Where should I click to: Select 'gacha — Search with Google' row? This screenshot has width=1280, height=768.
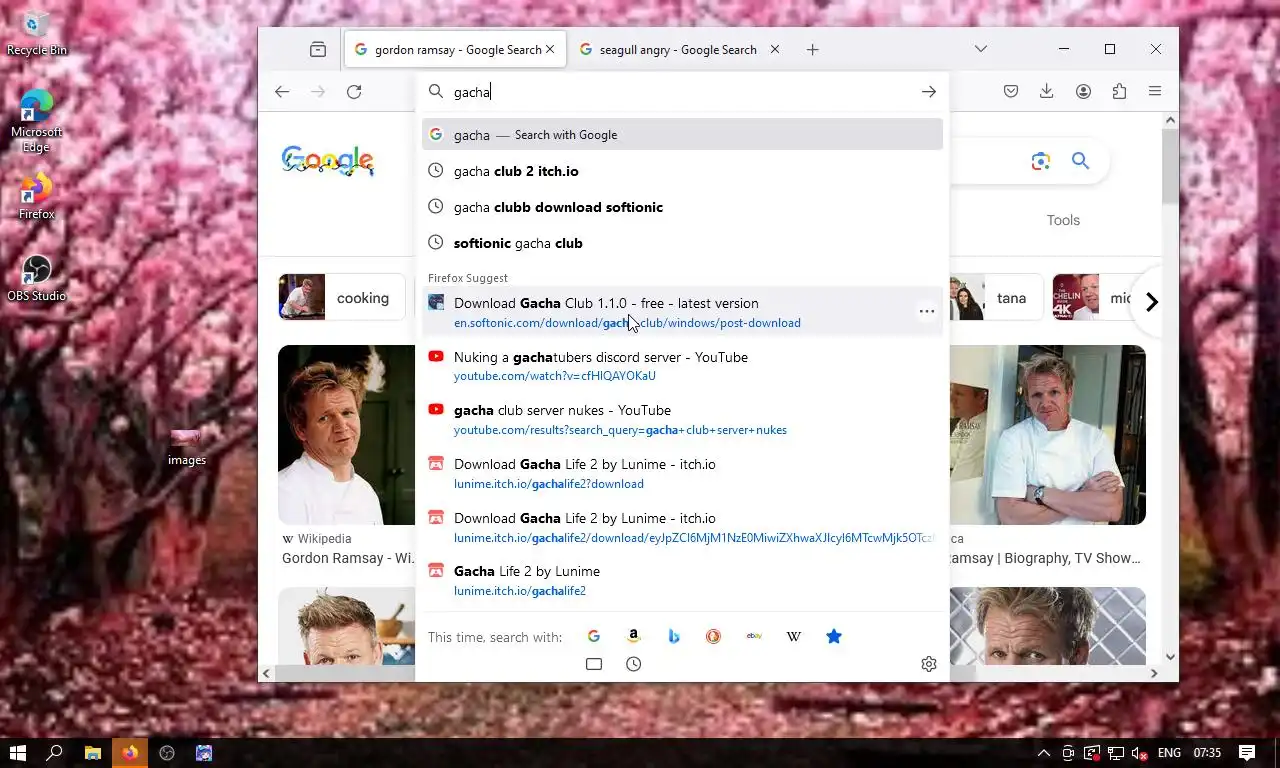coord(682,135)
